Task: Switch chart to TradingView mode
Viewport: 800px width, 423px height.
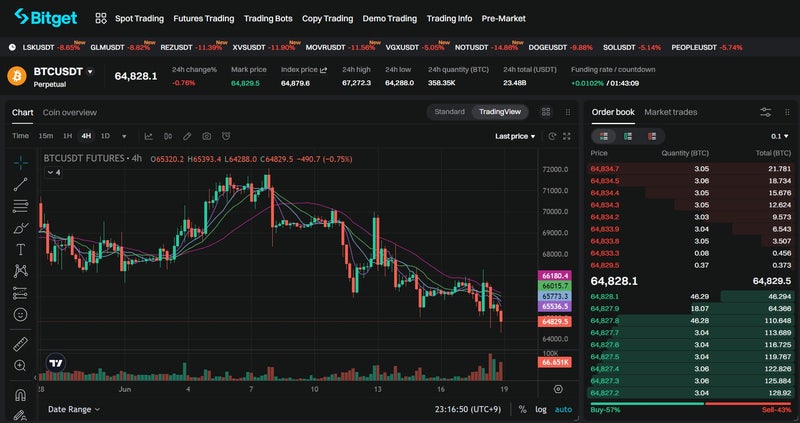Action: pos(500,112)
